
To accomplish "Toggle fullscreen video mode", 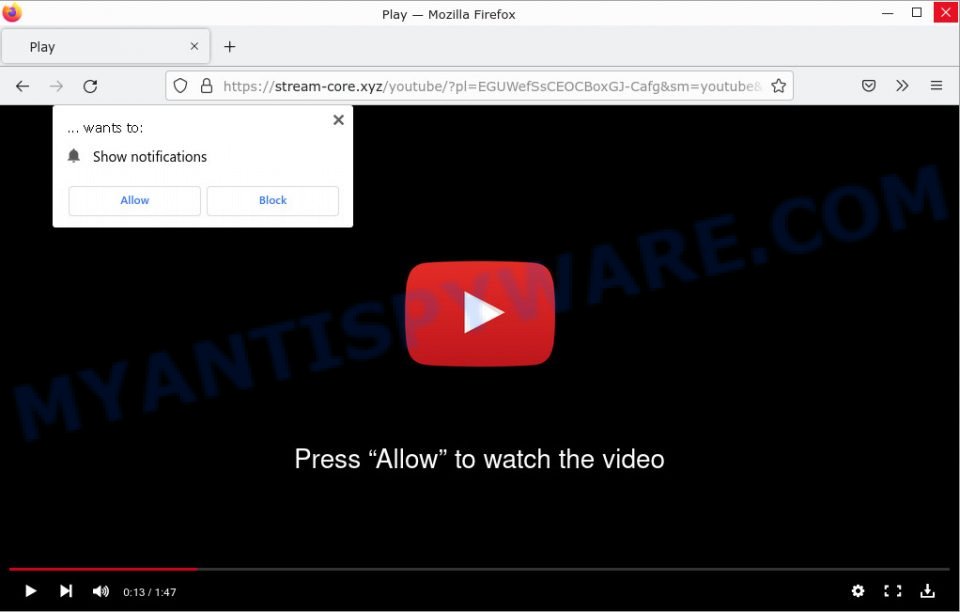I will tap(893, 591).
